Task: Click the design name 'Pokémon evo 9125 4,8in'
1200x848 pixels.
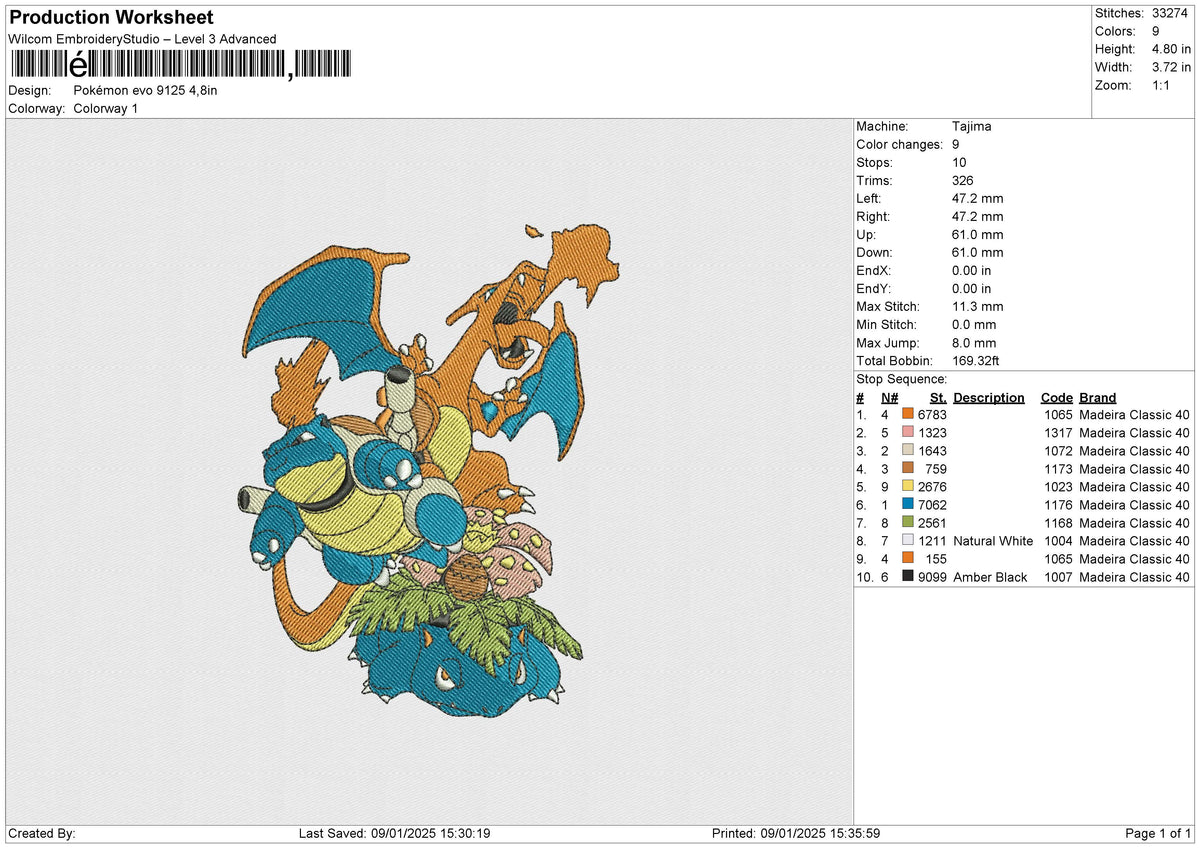Action: pyautogui.click(x=146, y=90)
